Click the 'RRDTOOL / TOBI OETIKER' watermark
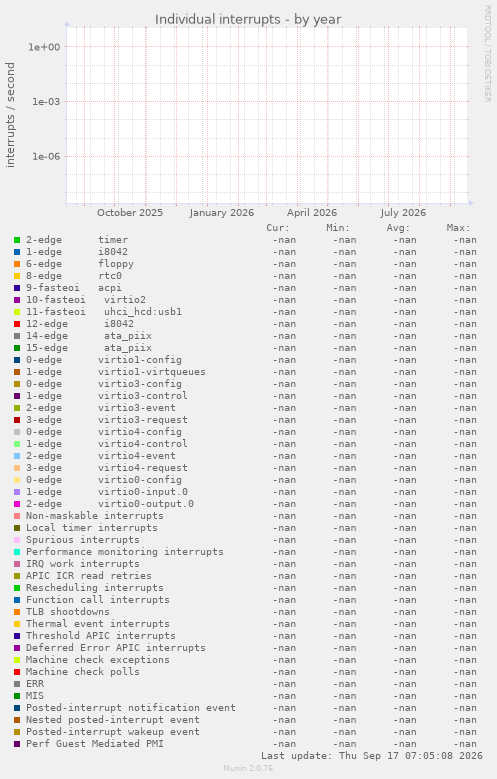 [488, 54]
